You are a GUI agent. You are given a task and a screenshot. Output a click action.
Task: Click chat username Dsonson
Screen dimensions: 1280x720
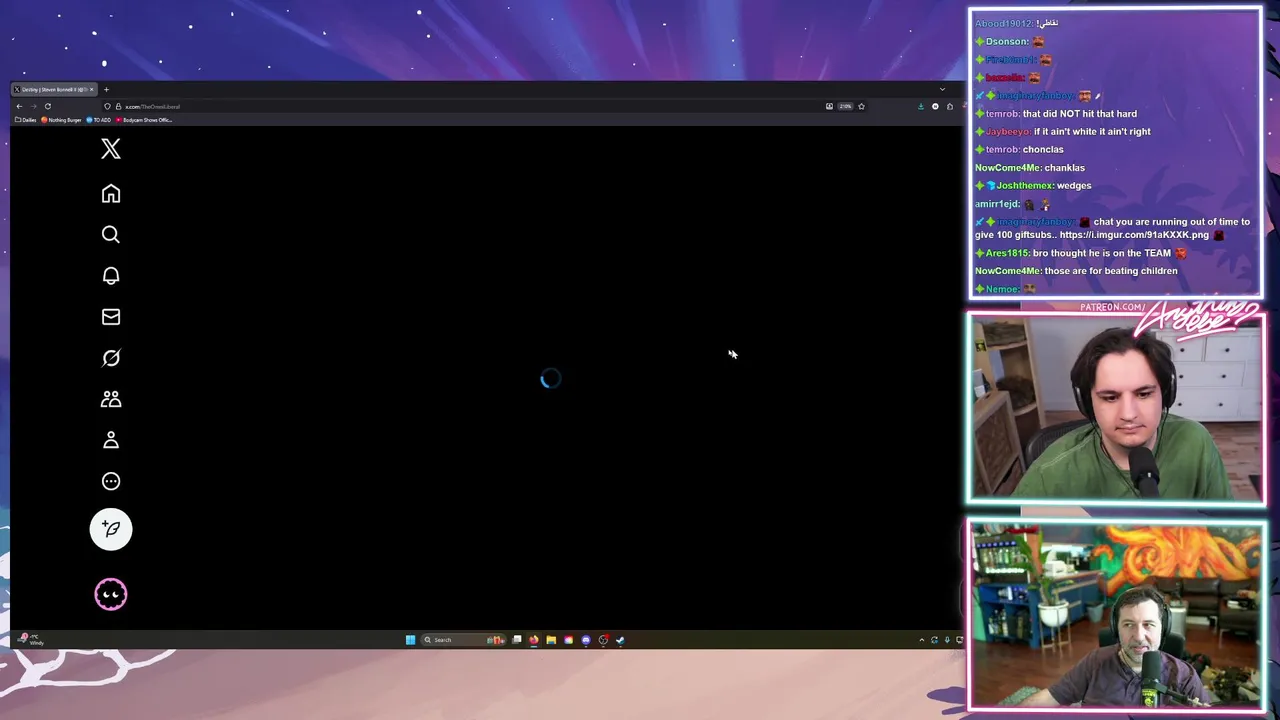pyautogui.click(x=1006, y=41)
